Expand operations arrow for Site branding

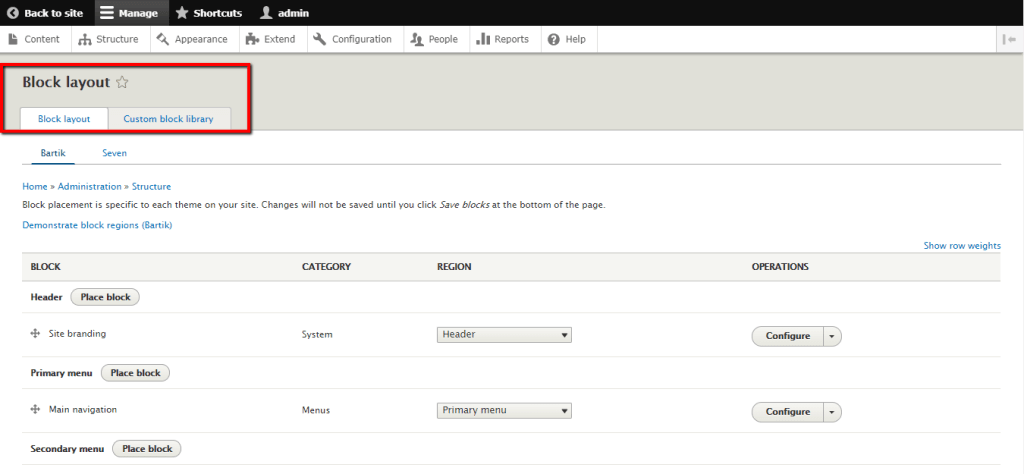[x=833, y=336]
